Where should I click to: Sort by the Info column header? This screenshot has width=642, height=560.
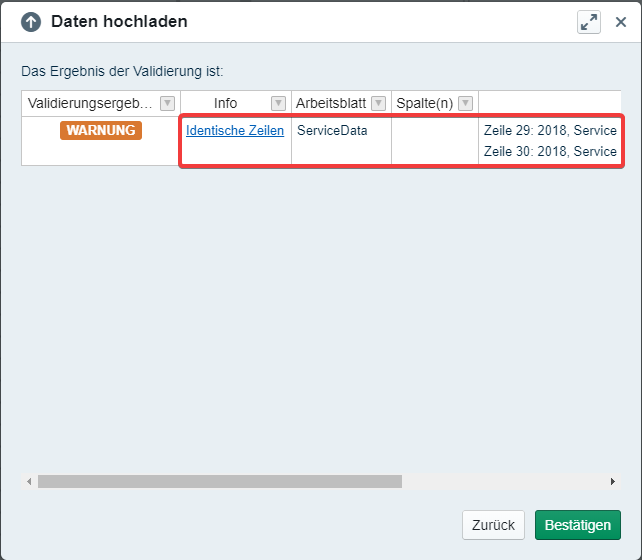pos(225,103)
